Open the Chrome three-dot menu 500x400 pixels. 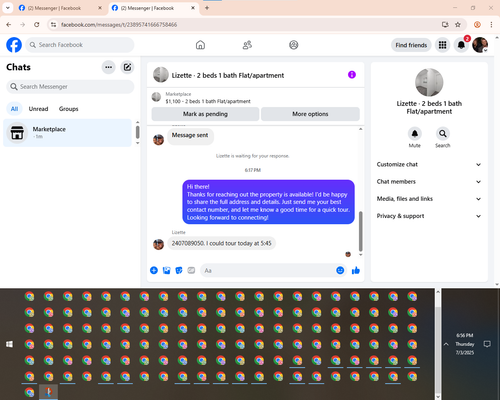click(x=491, y=25)
